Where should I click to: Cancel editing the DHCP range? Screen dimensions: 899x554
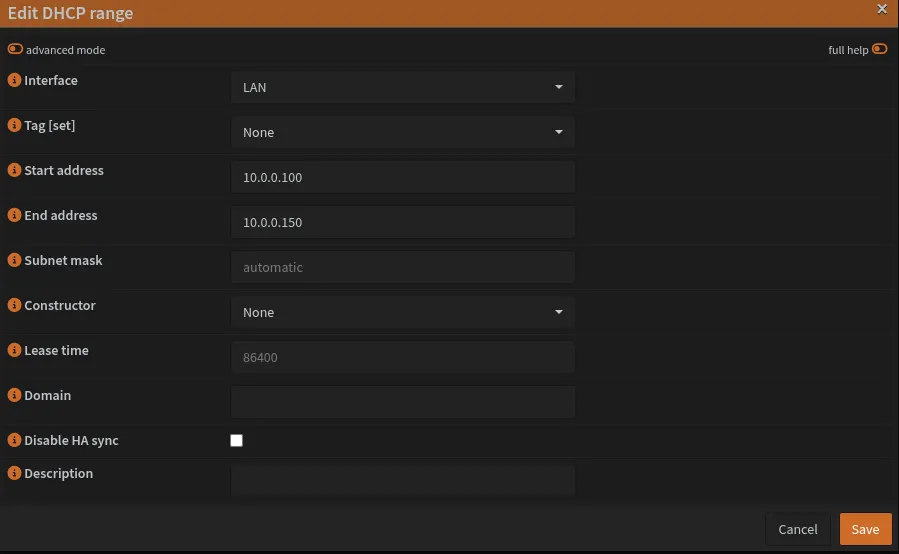click(x=798, y=529)
